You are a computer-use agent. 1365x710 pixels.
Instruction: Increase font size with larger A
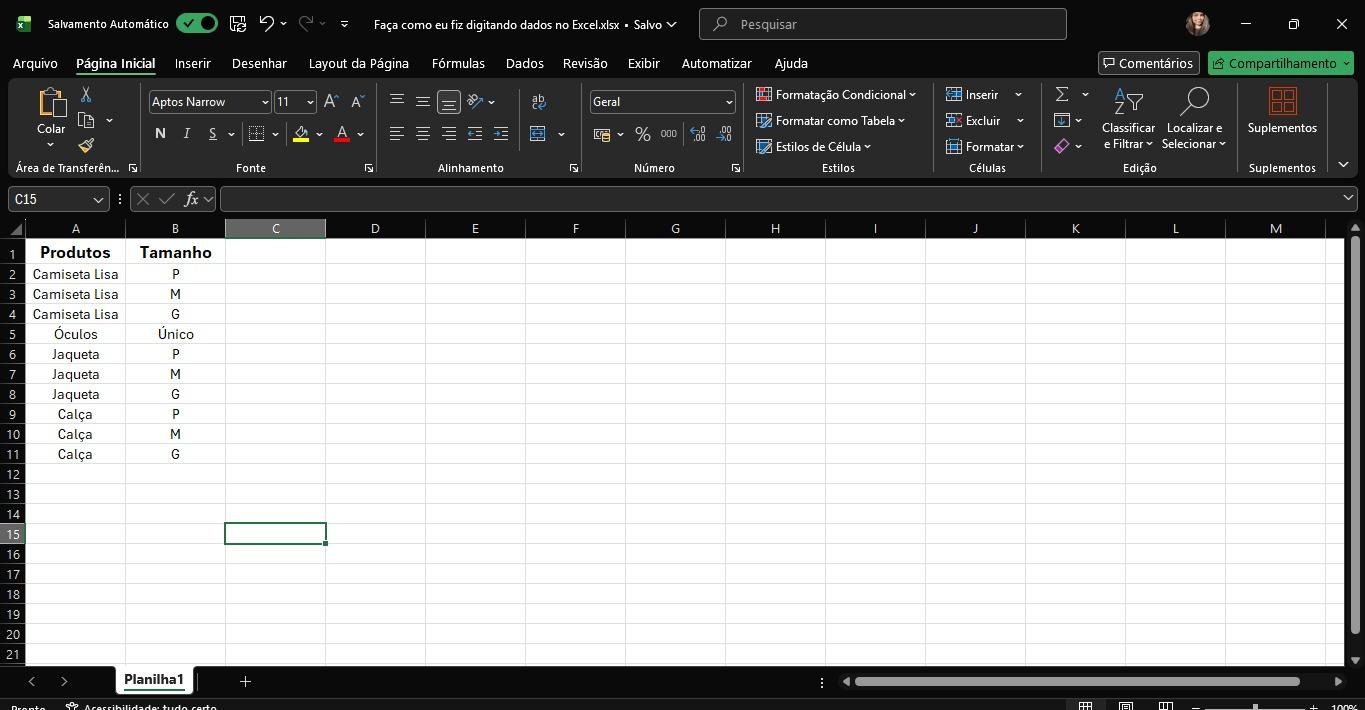coord(331,101)
